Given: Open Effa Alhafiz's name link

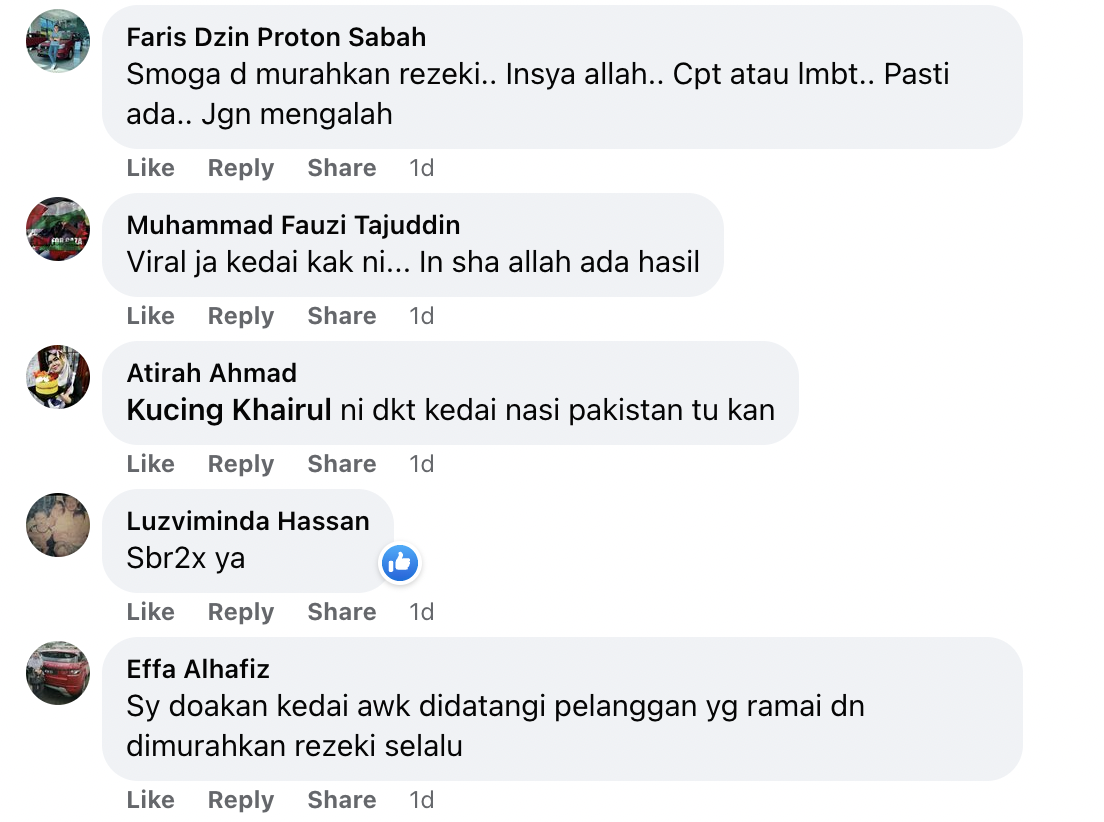Looking at the screenshot, I should point(198,669).
